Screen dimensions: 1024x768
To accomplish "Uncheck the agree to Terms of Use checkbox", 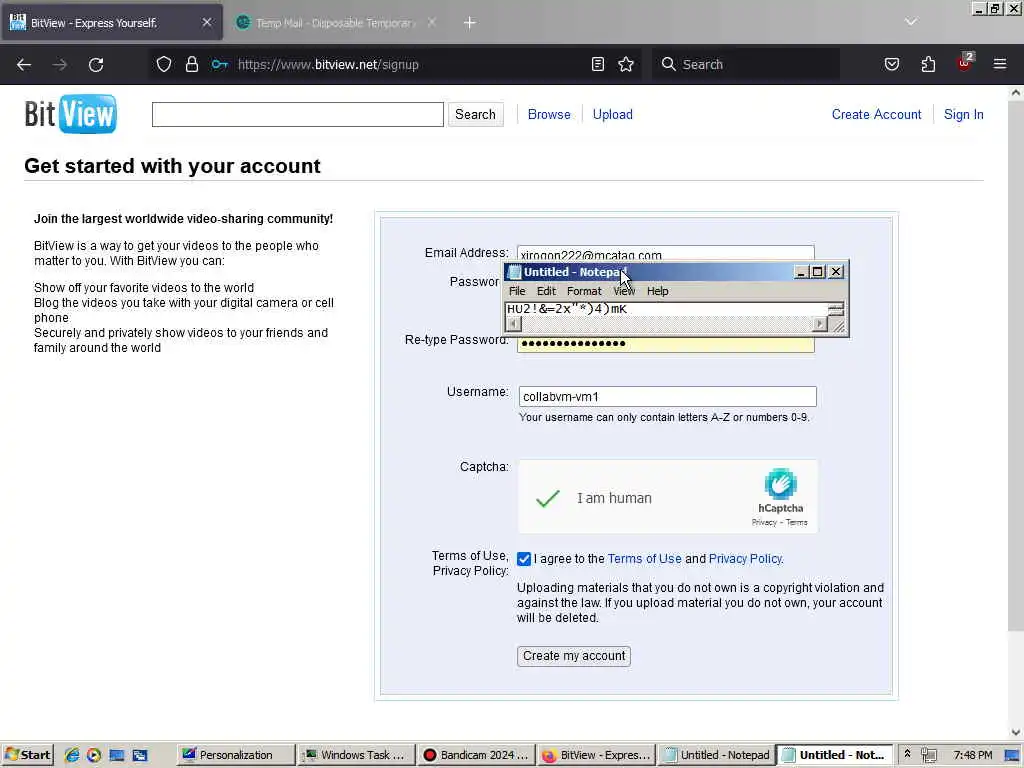I will [524, 559].
